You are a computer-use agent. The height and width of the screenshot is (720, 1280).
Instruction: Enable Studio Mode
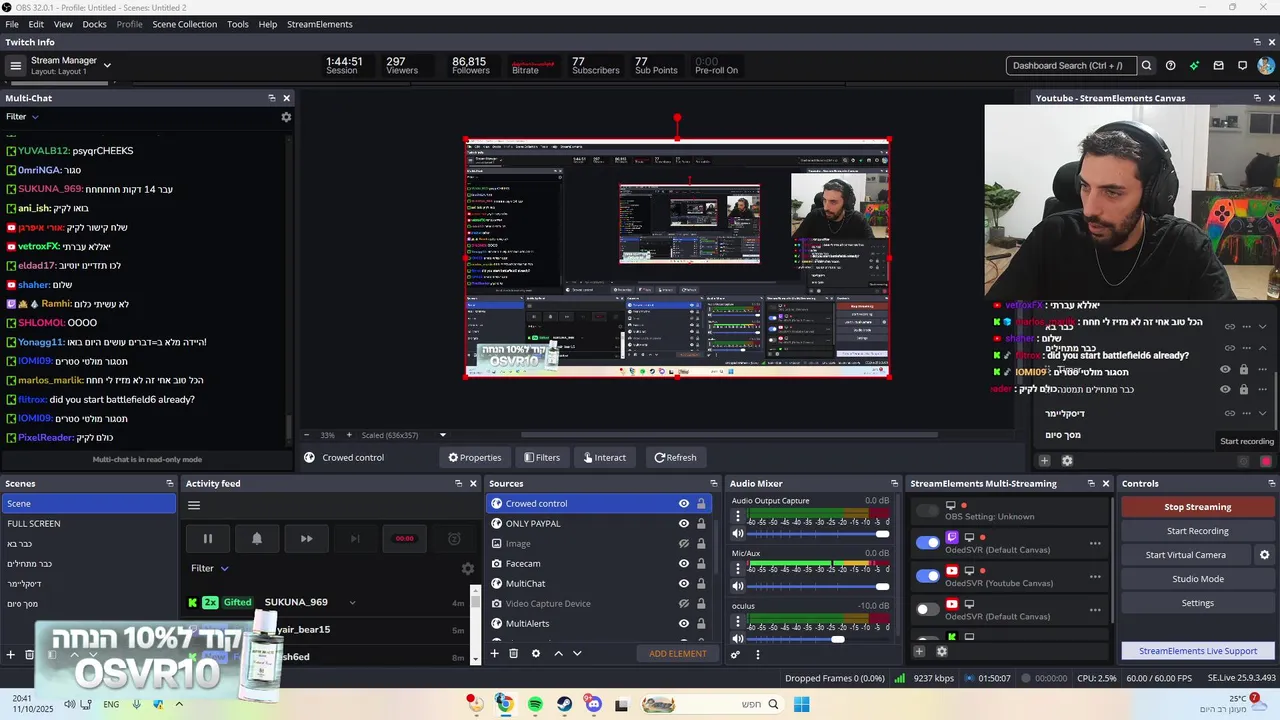1197,579
